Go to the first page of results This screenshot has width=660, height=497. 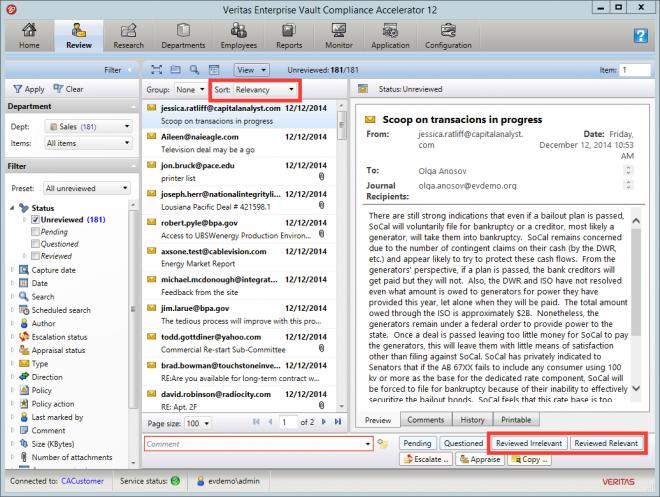pyautogui.click(x=256, y=422)
